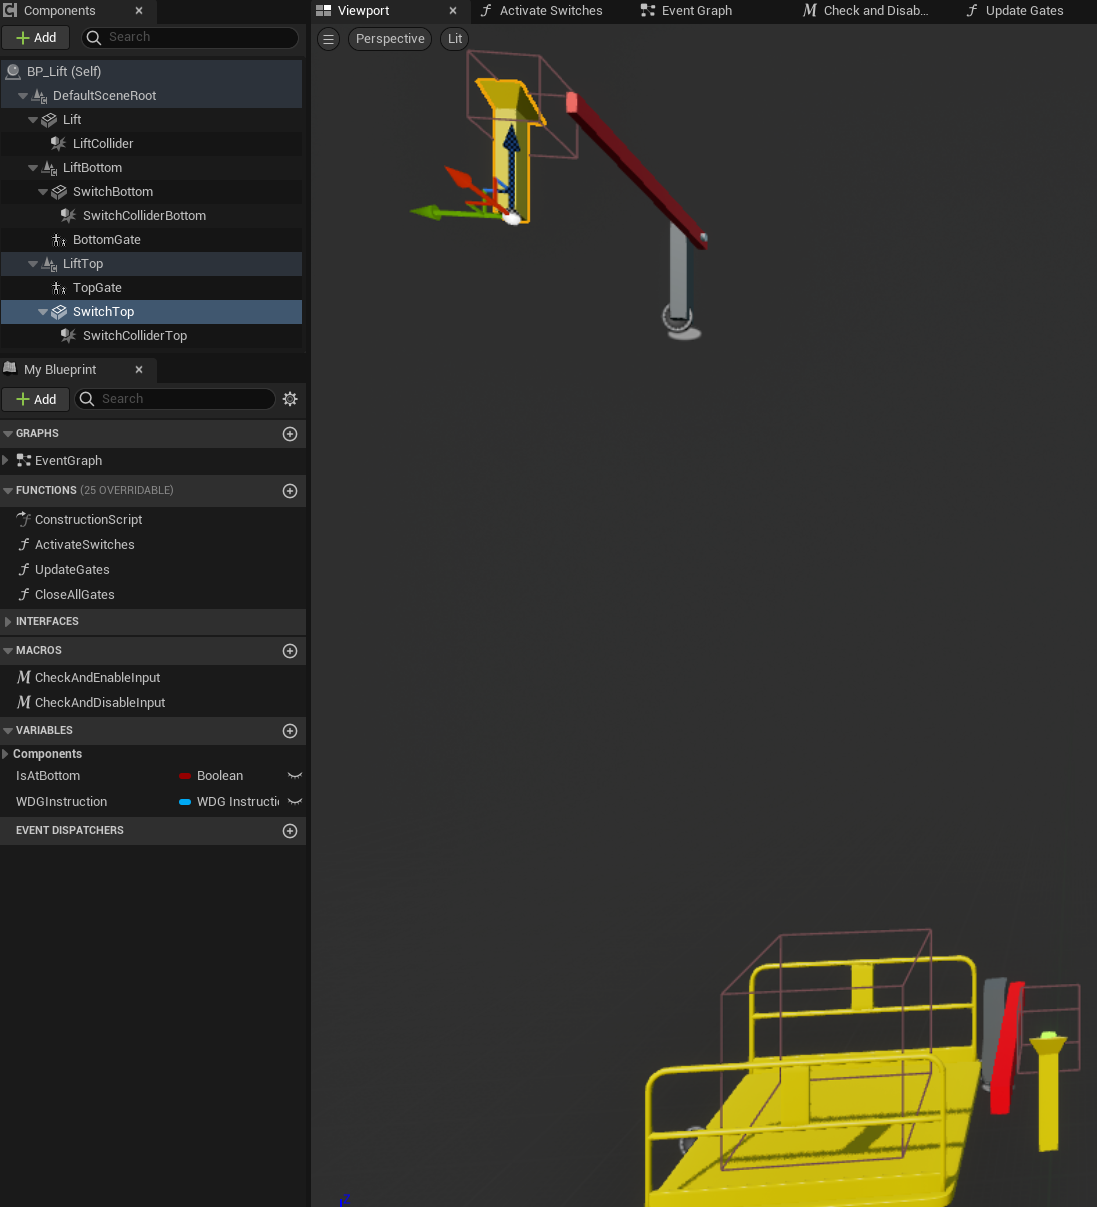Open the Perspective view mode dropdown

coord(390,39)
